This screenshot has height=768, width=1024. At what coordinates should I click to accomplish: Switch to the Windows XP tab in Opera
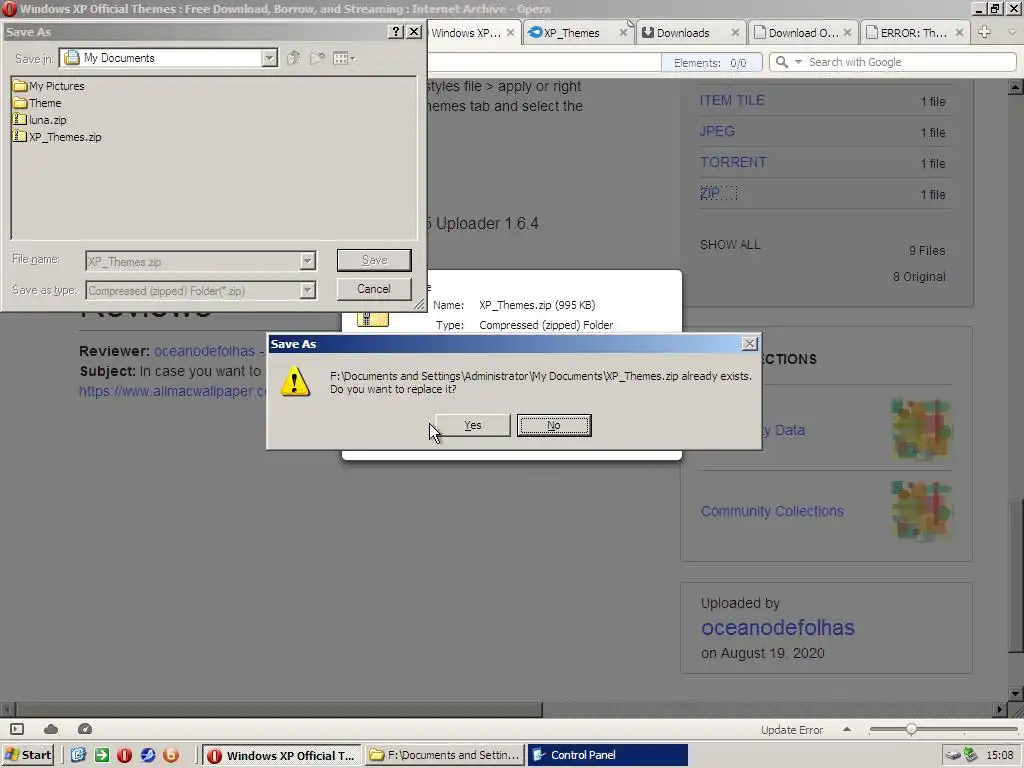coord(466,33)
